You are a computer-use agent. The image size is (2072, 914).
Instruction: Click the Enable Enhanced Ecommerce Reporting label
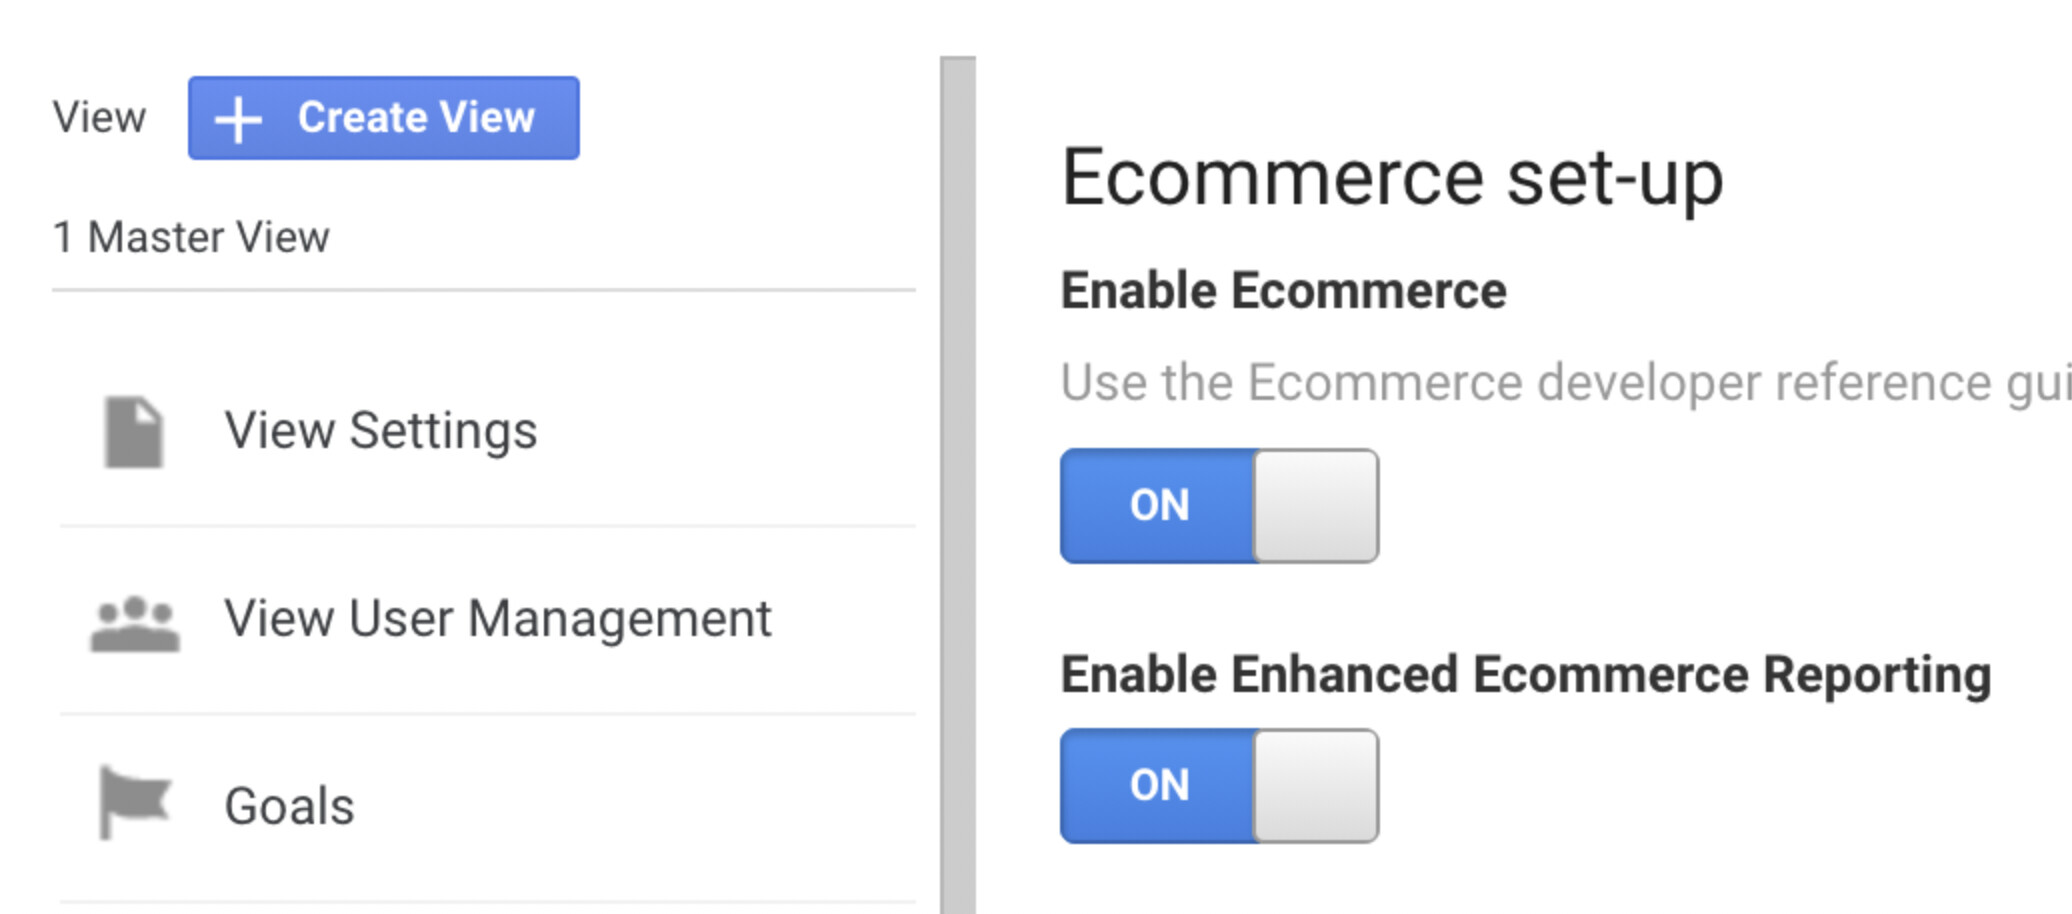coord(1525,675)
